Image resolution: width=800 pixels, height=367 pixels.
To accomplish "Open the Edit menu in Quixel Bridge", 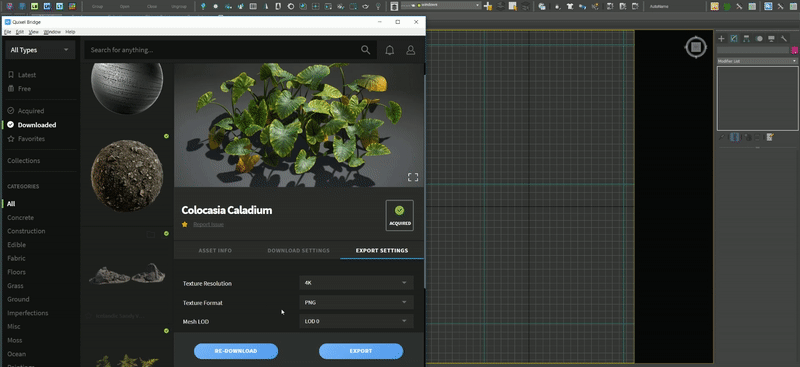I will pyautogui.click(x=19, y=32).
